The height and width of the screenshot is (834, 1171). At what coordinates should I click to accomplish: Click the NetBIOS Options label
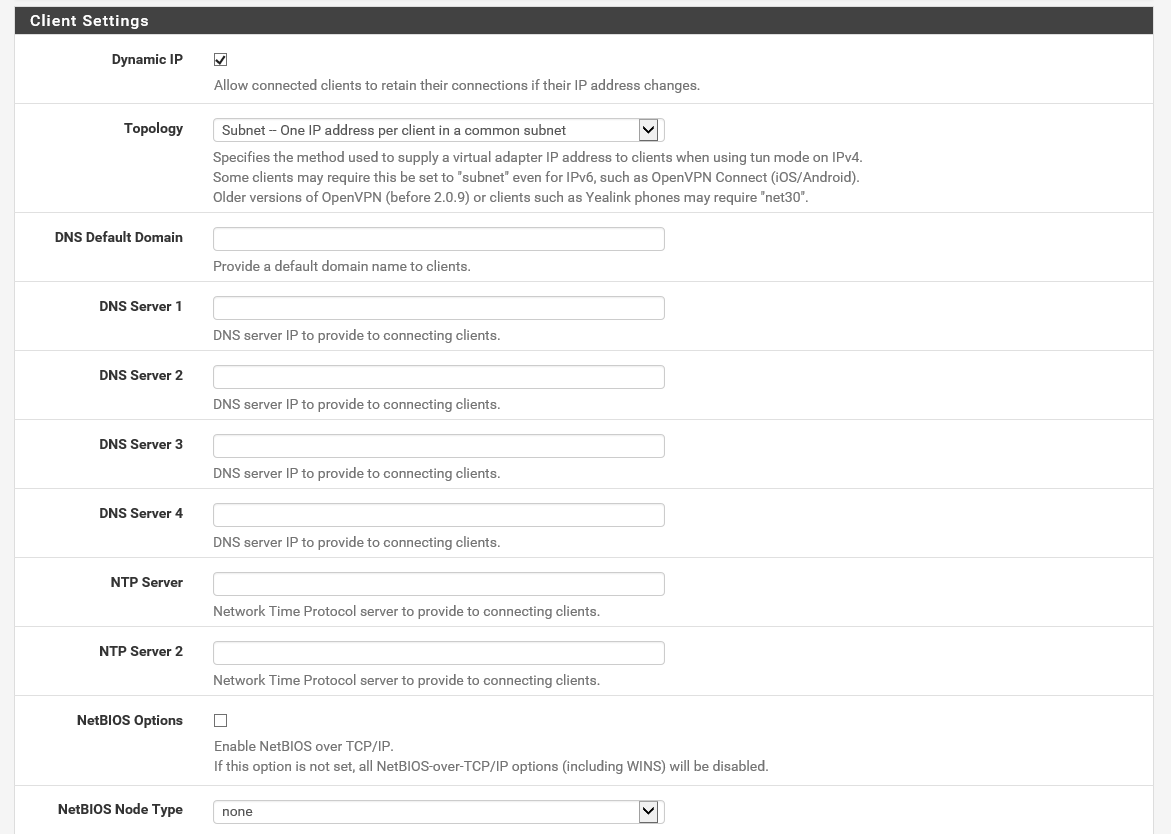point(130,721)
